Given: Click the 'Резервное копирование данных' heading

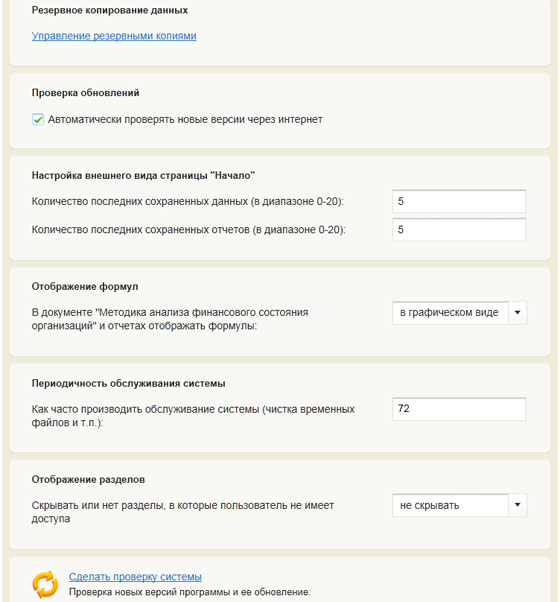Looking at the screenshot, I should (x=110, y=10).
